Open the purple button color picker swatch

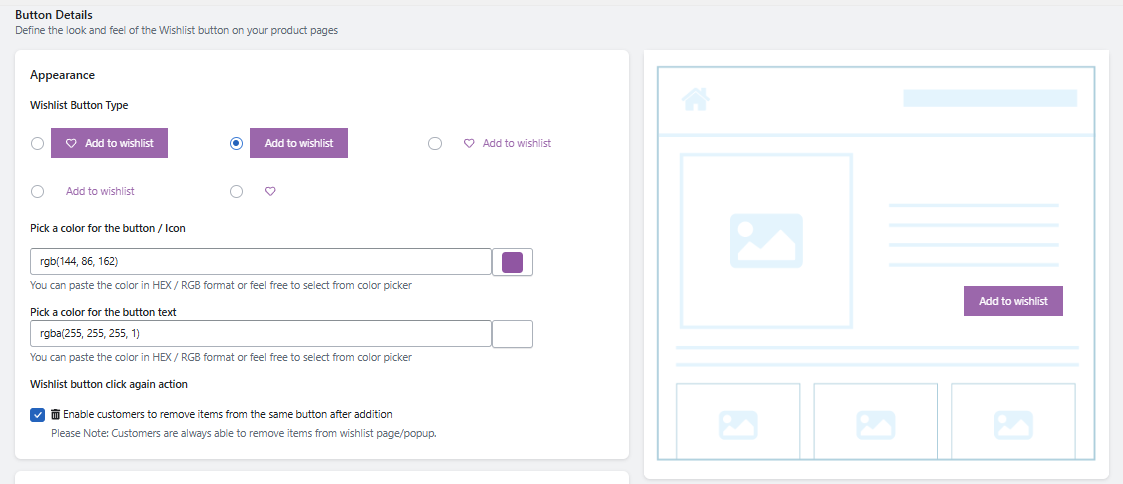pos(513,262)
